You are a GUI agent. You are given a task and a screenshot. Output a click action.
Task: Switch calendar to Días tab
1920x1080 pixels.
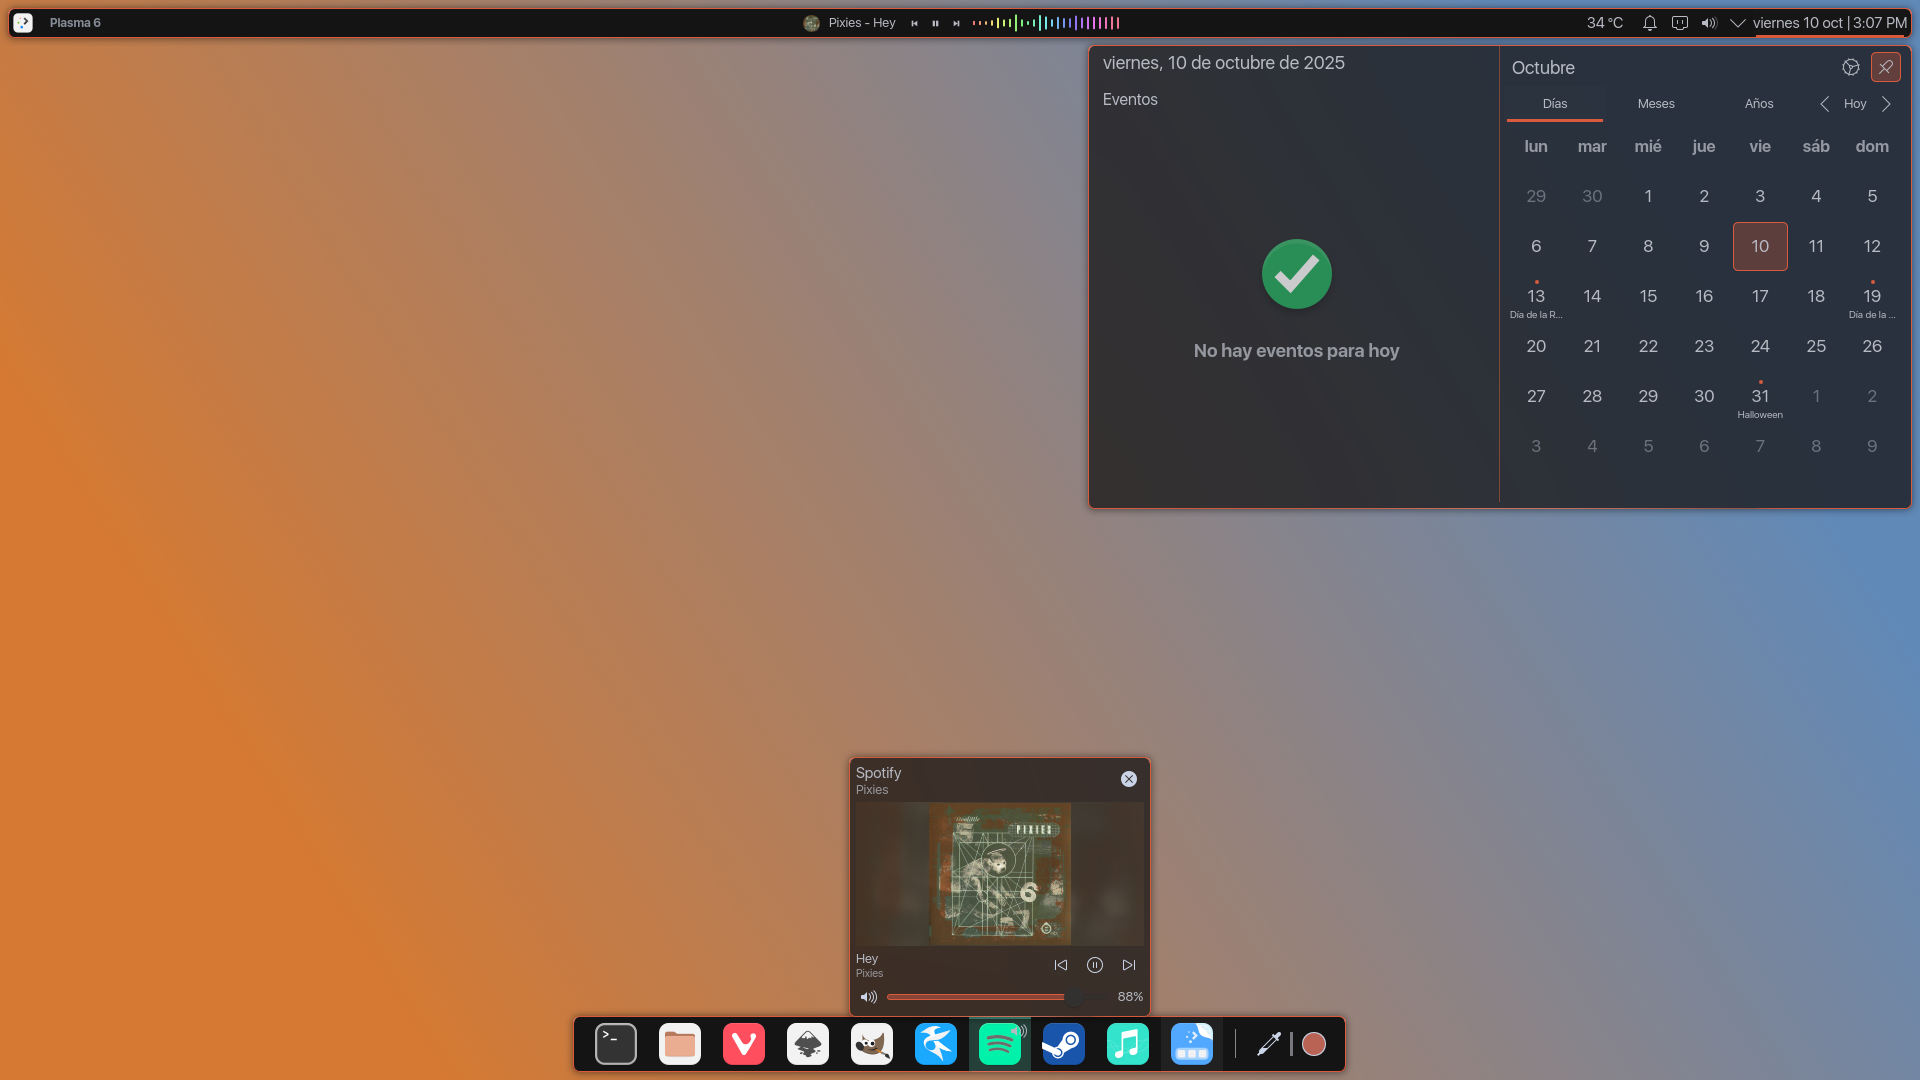tap(1555, 104)
